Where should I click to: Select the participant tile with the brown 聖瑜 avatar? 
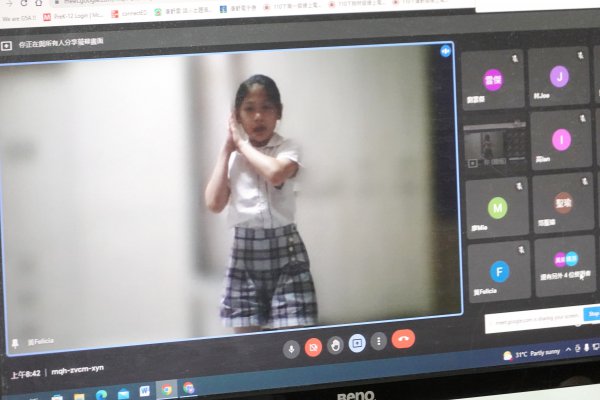[x=563, y=203]
